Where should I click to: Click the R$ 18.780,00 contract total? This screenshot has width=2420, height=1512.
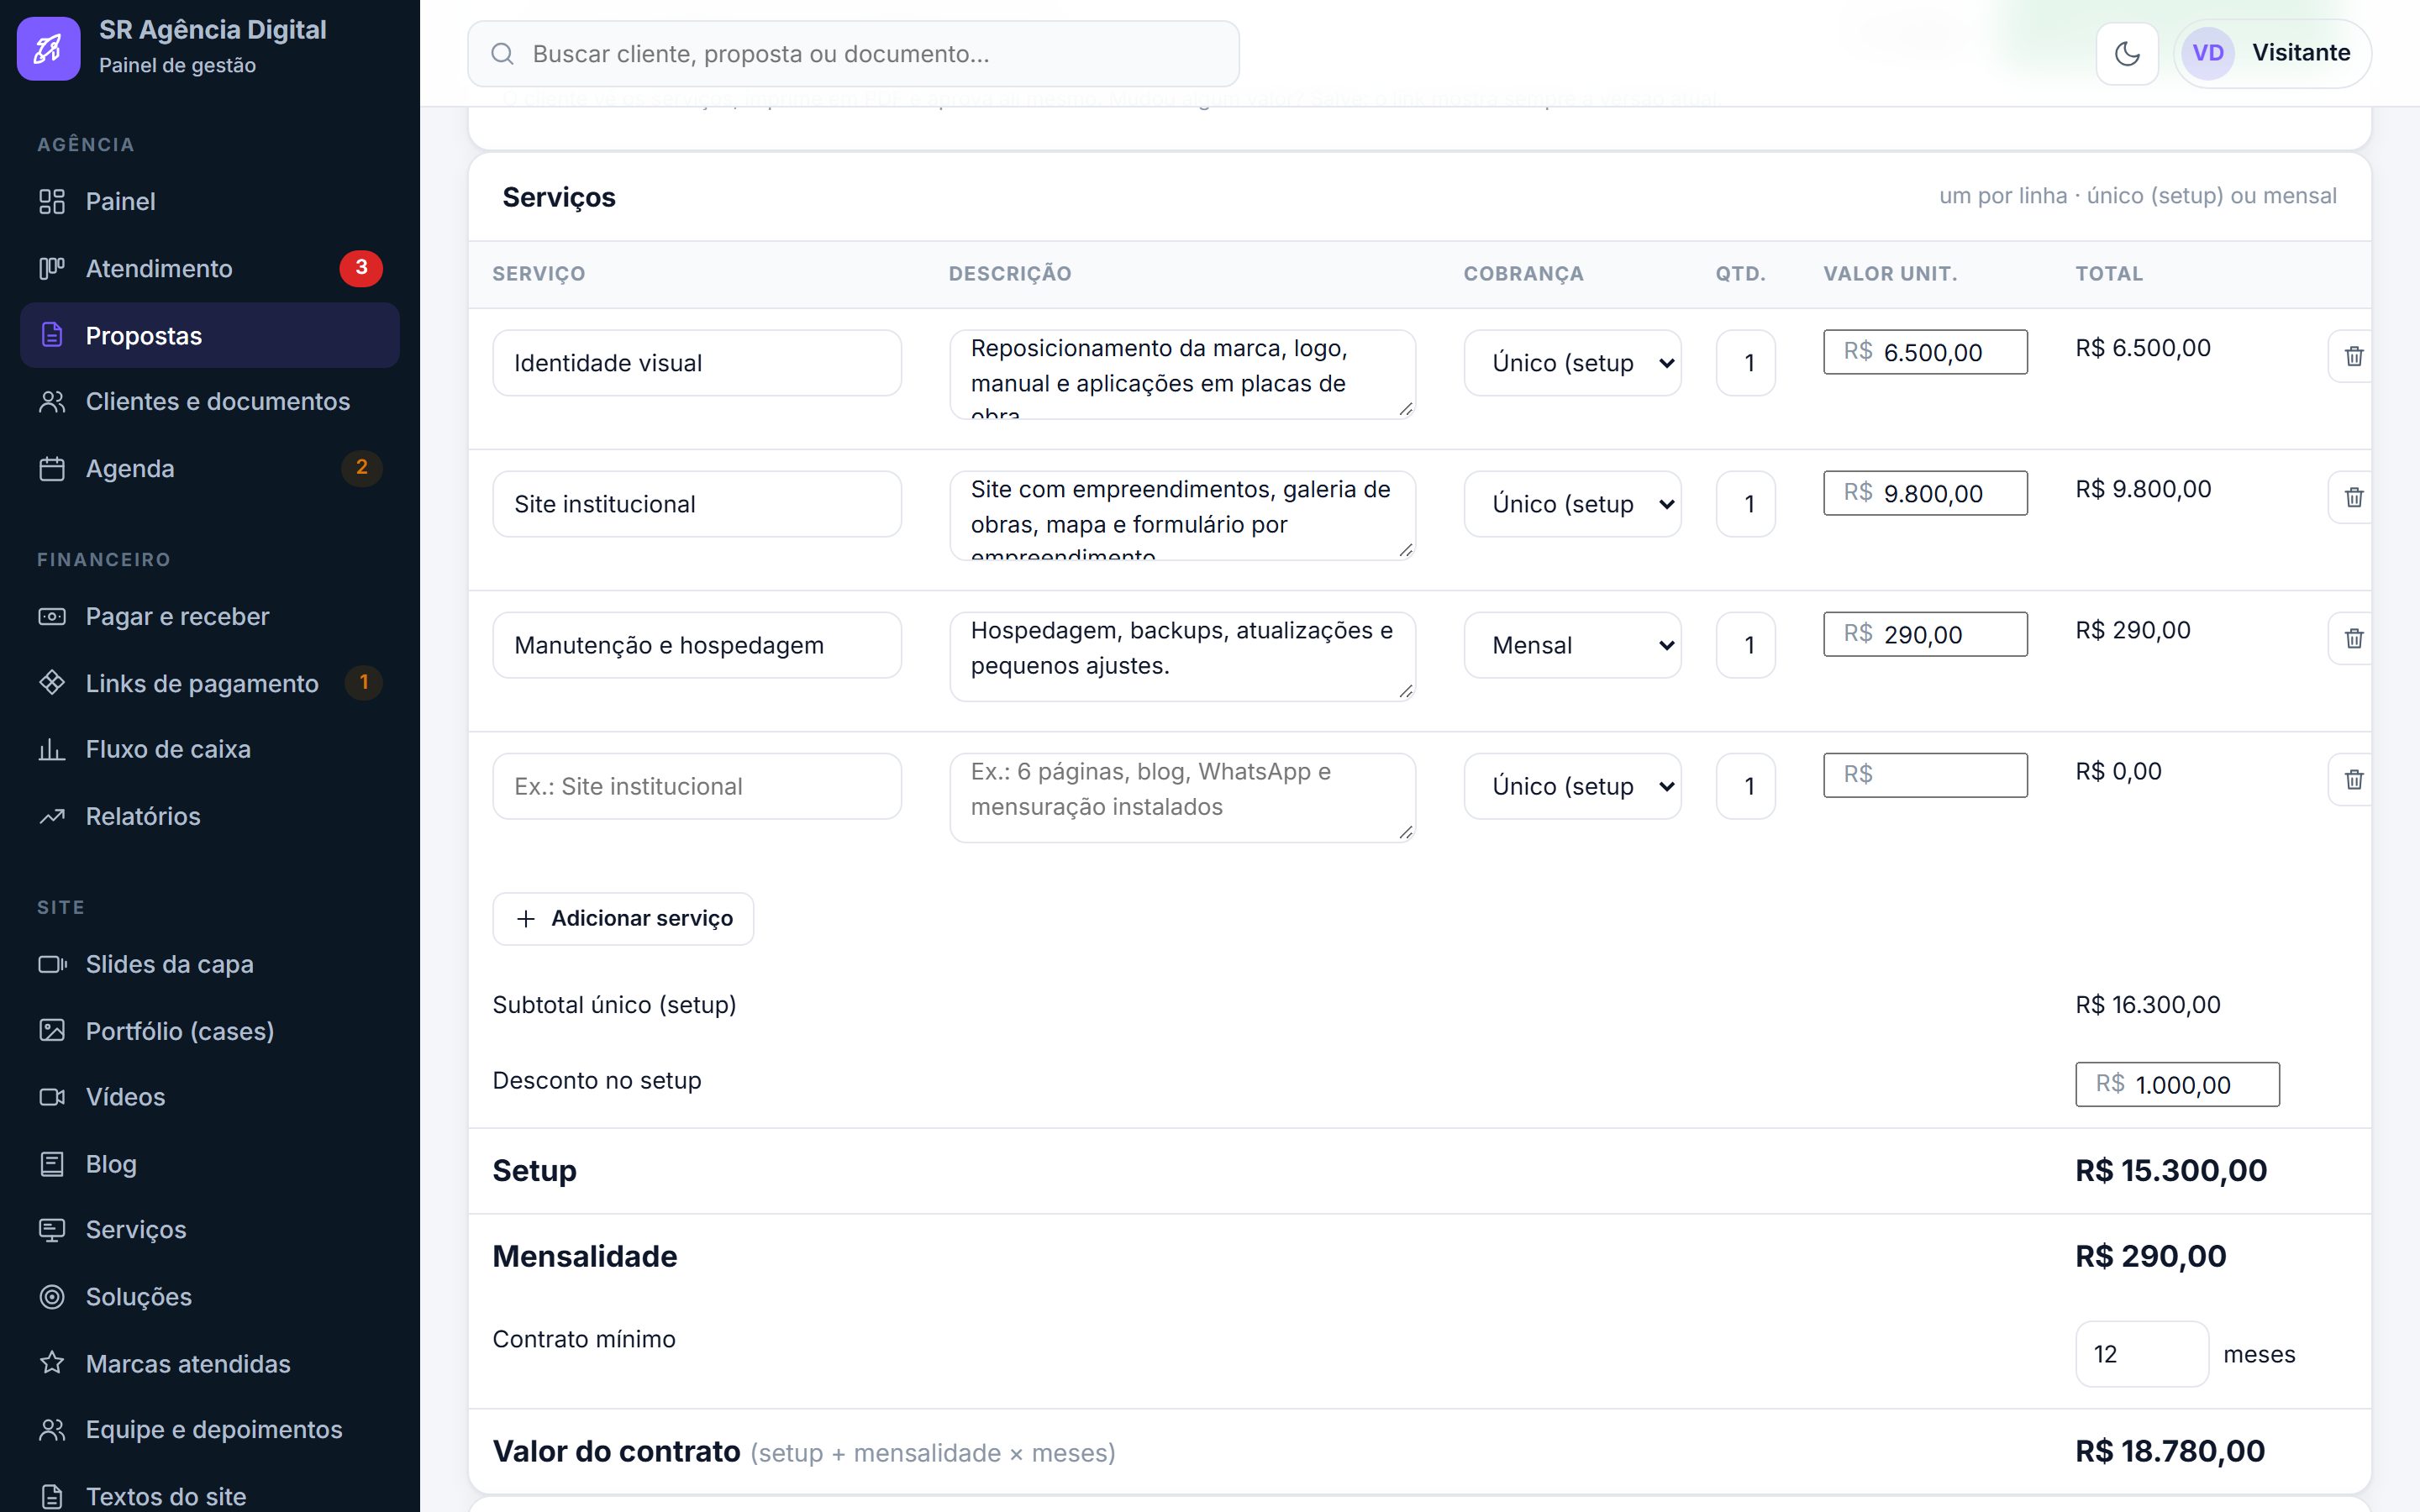pyautogui.click(x=2170, y=1451)
